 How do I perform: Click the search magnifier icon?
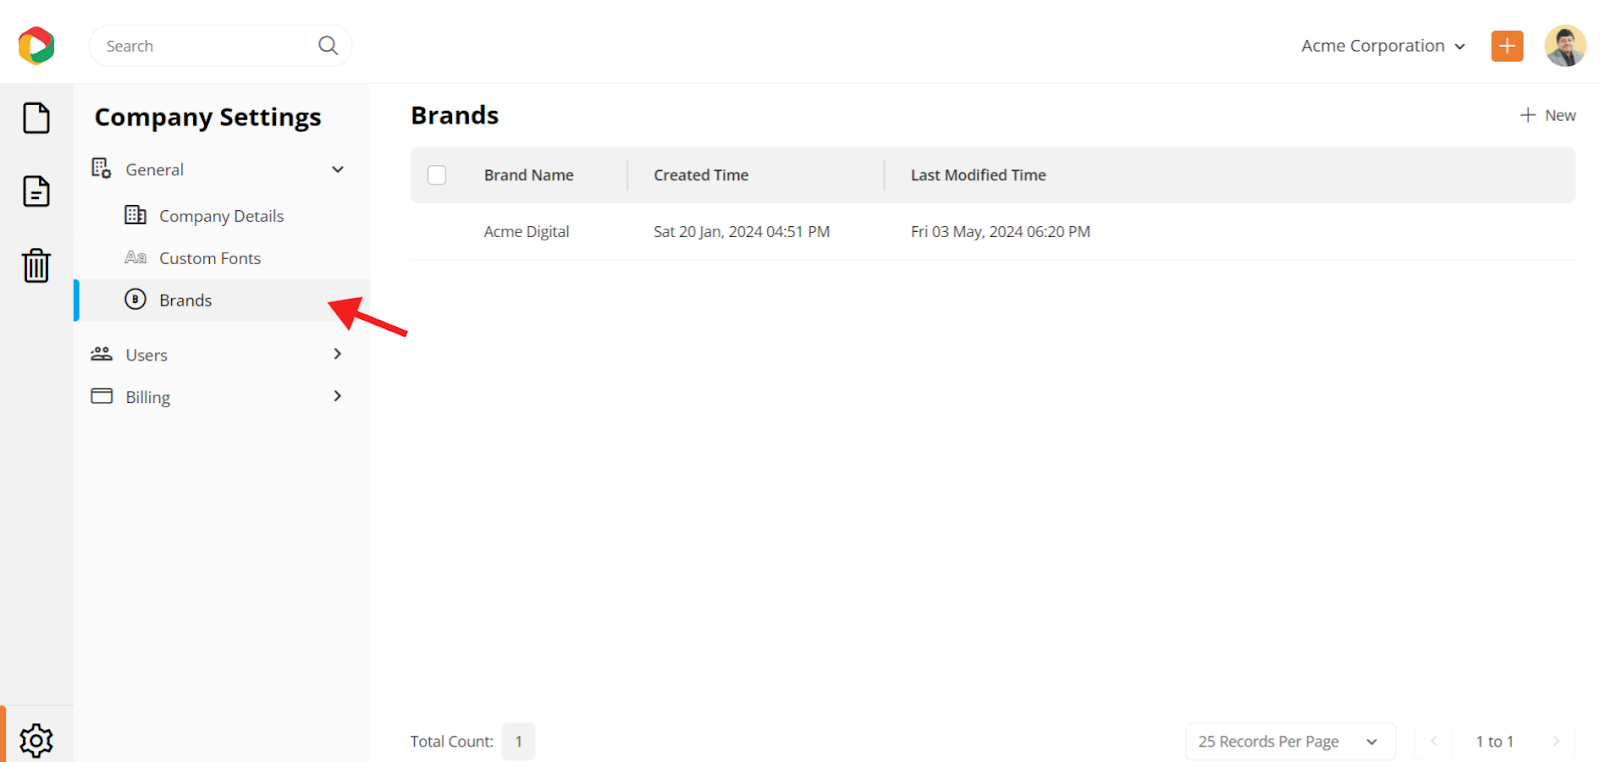328,46
